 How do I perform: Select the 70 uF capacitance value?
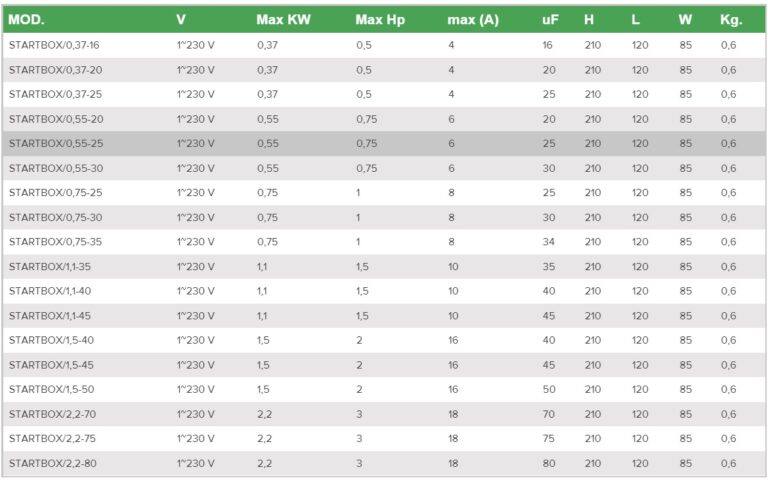click(x=549, y=414)
